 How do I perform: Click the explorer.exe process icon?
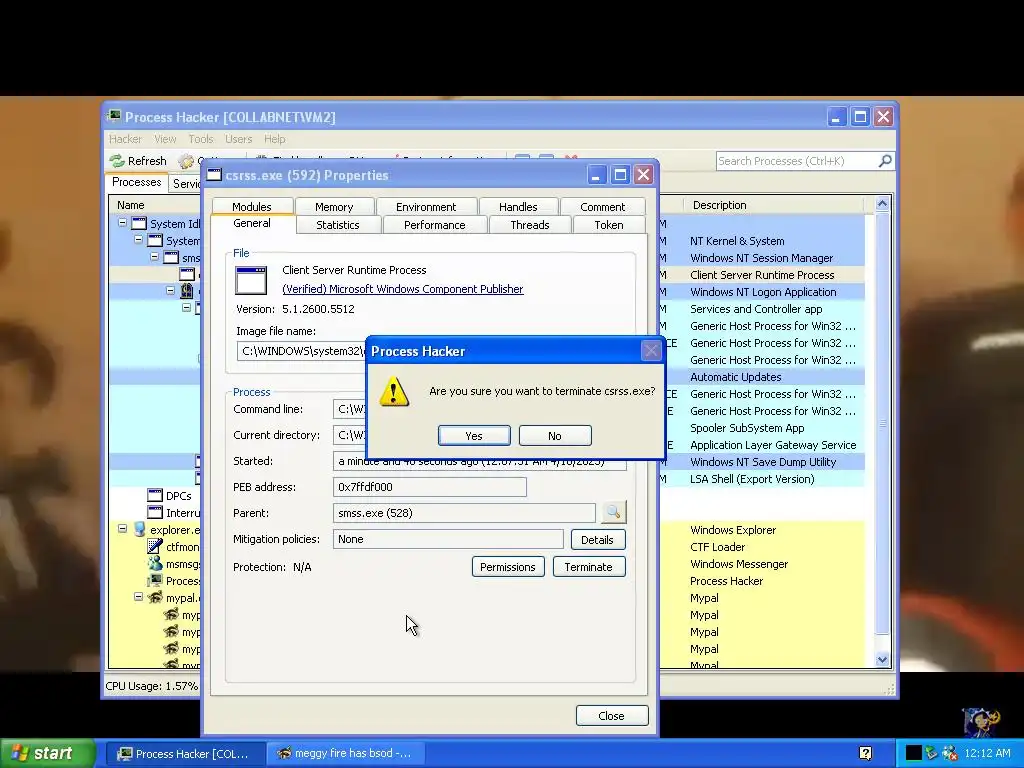pyautogui.click(x=139, y=529)
